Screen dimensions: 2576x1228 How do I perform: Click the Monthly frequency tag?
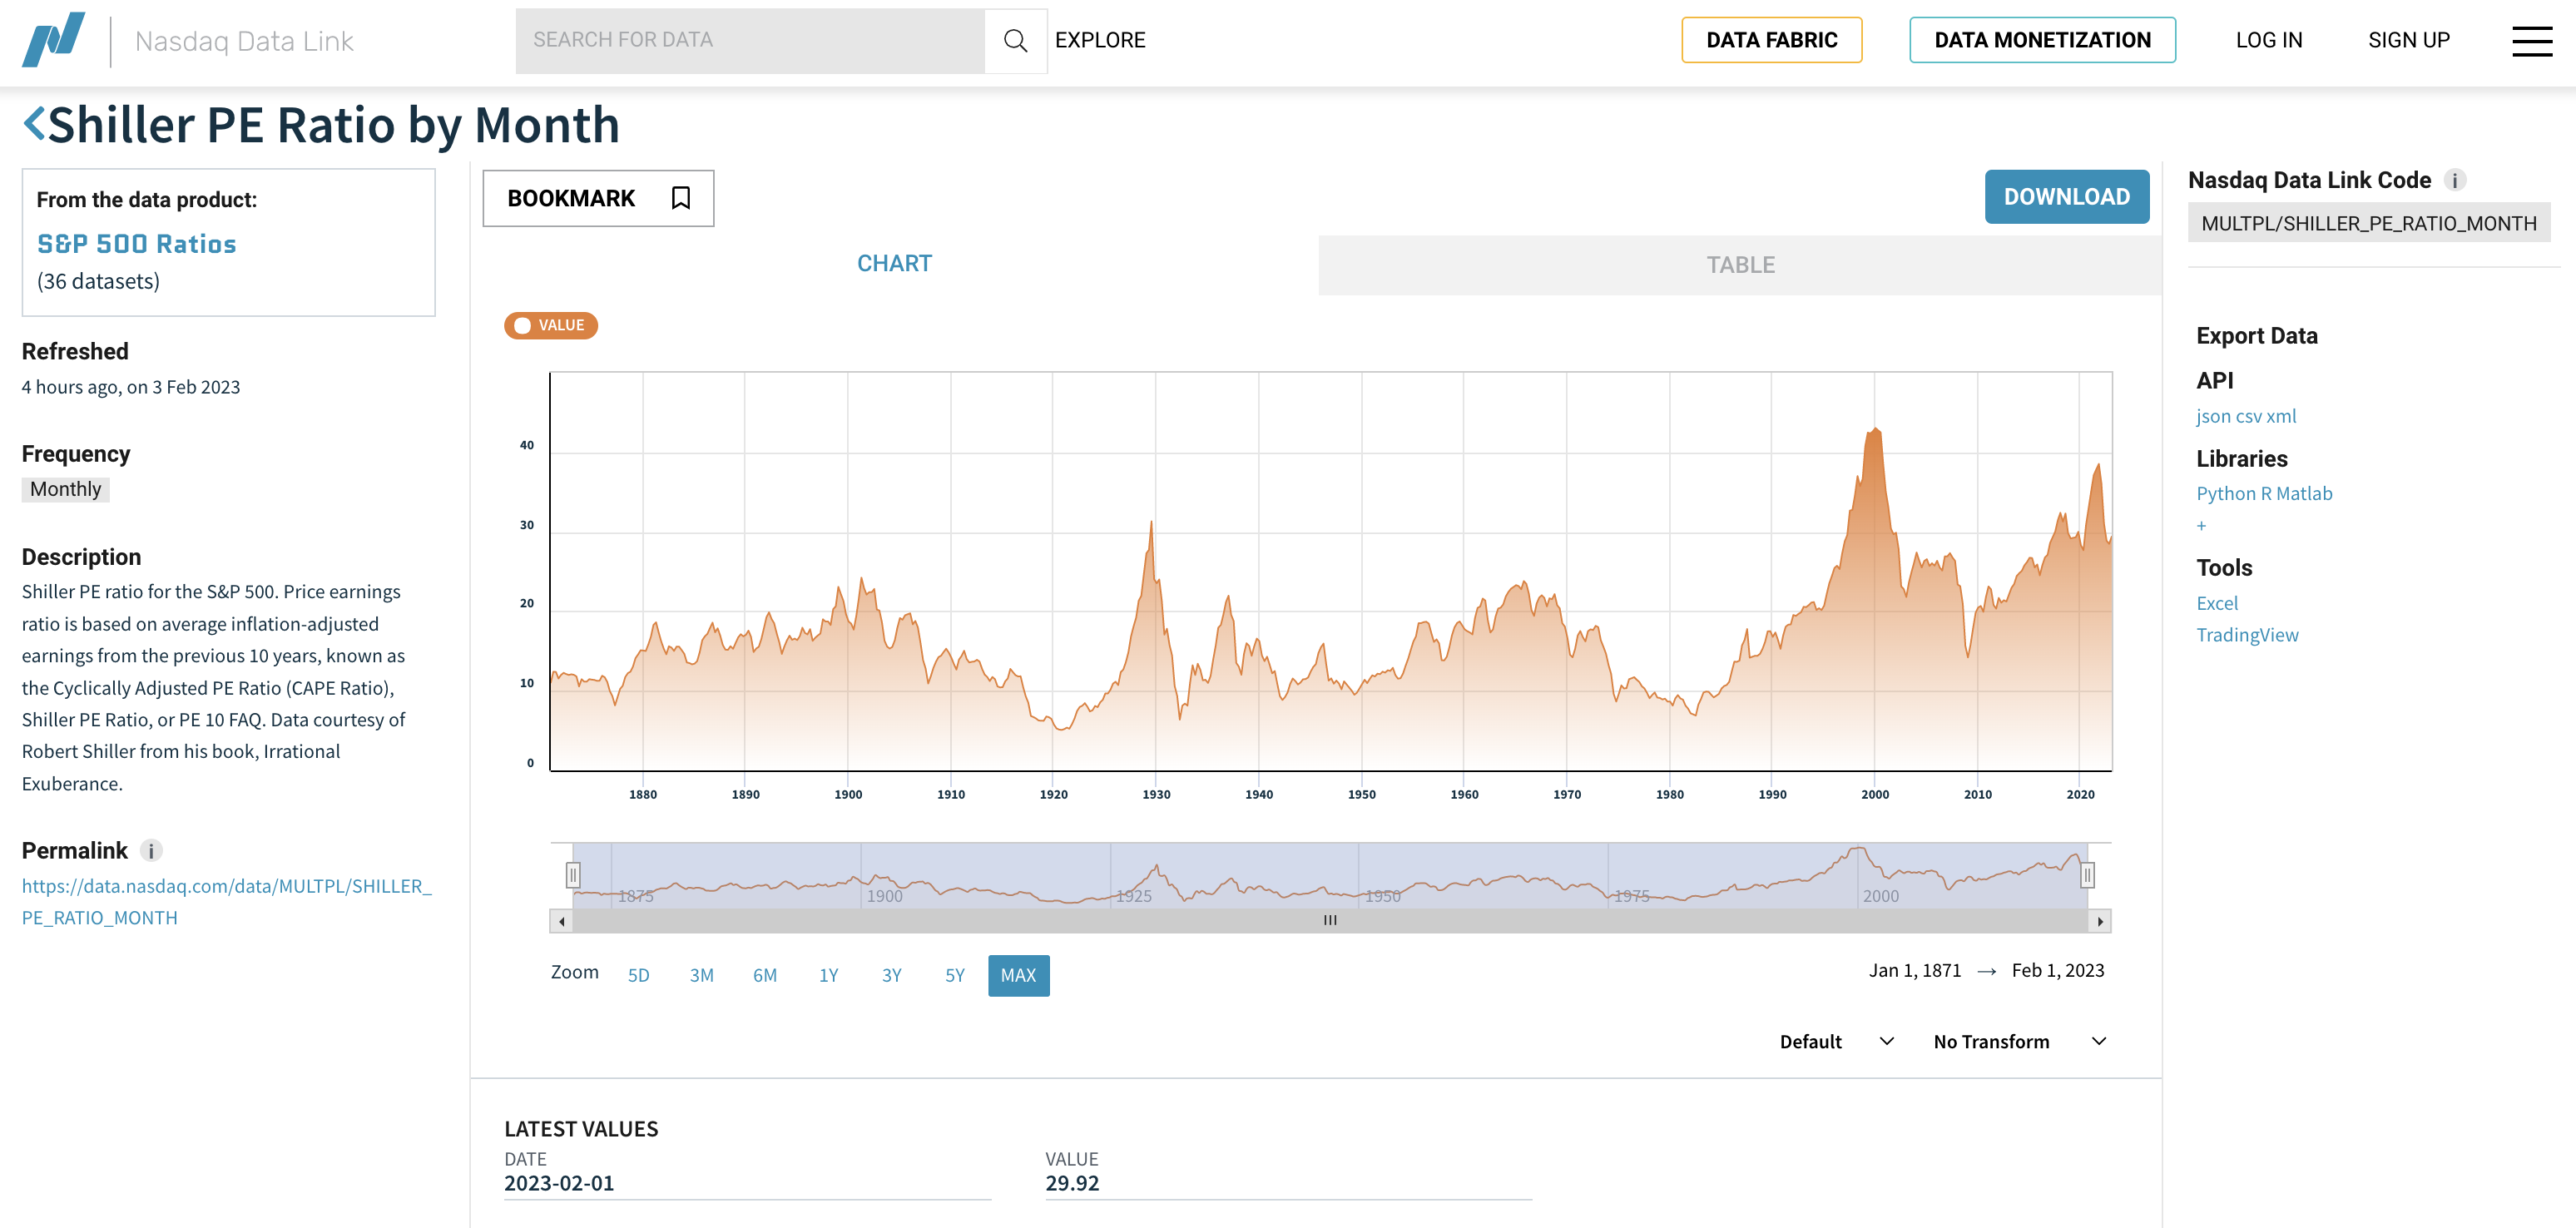(66, 490)
